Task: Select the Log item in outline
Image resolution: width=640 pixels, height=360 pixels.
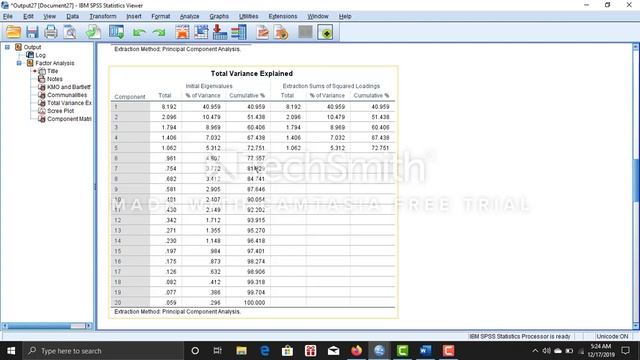Action: (40, 55)
